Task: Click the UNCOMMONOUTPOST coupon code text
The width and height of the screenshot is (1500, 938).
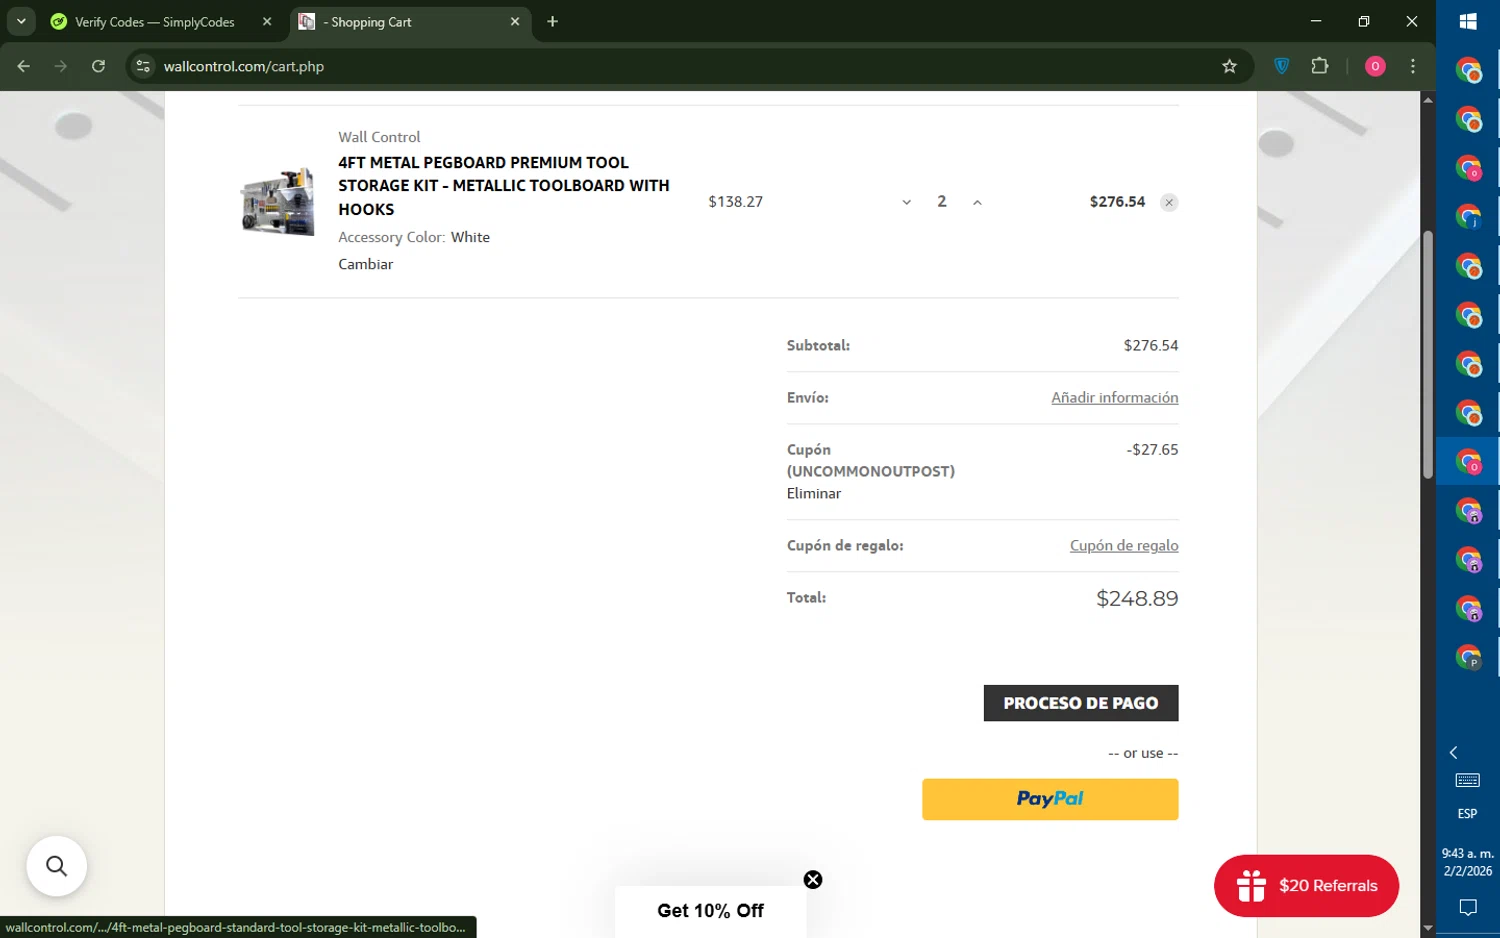Action: click(871, 471)
